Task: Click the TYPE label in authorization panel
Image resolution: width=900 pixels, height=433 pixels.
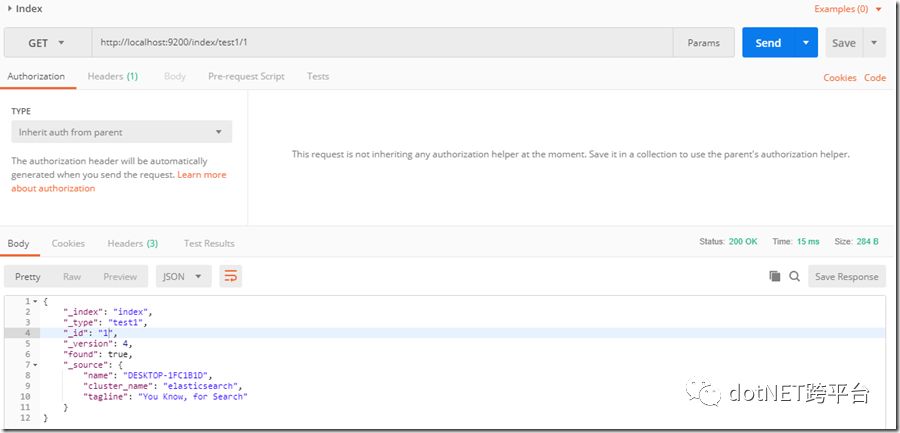Action: (x=21, y=111)
